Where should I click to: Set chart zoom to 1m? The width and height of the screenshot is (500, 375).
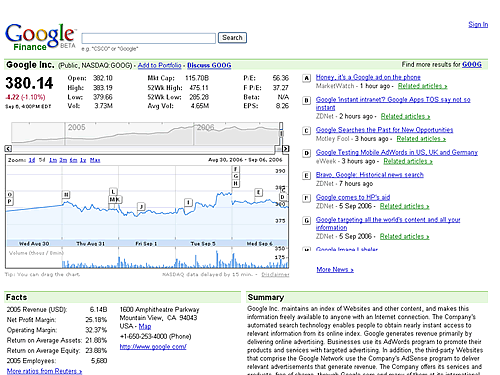[53, 160]
